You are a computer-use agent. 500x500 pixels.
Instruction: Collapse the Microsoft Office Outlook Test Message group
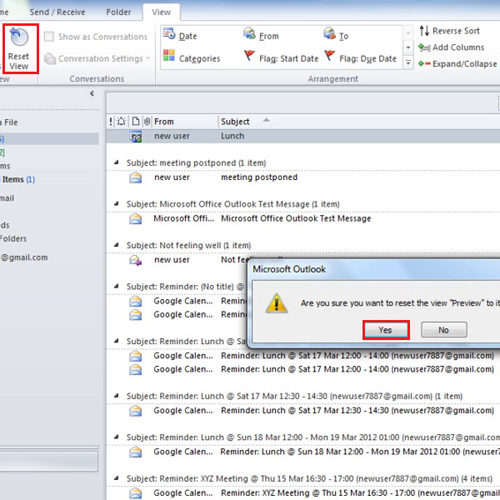point(116,204)
